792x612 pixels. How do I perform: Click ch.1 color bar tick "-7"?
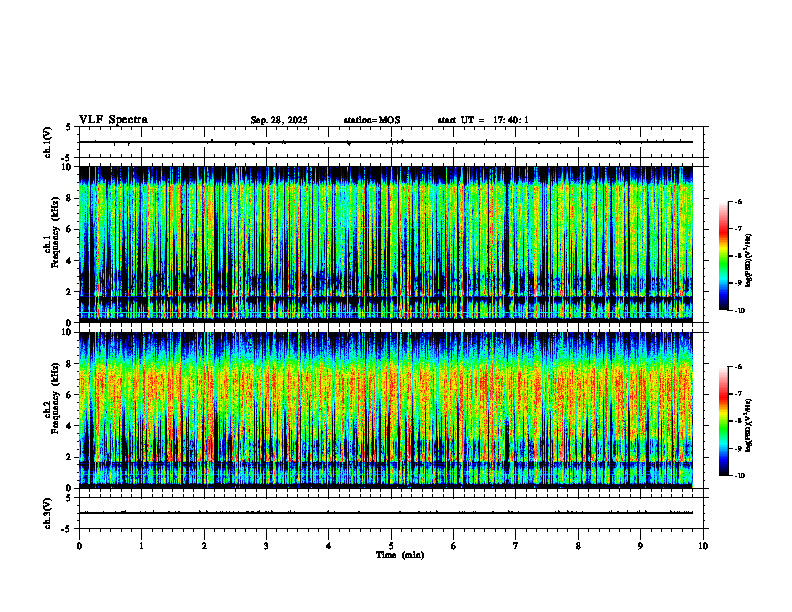coord(738,229)
